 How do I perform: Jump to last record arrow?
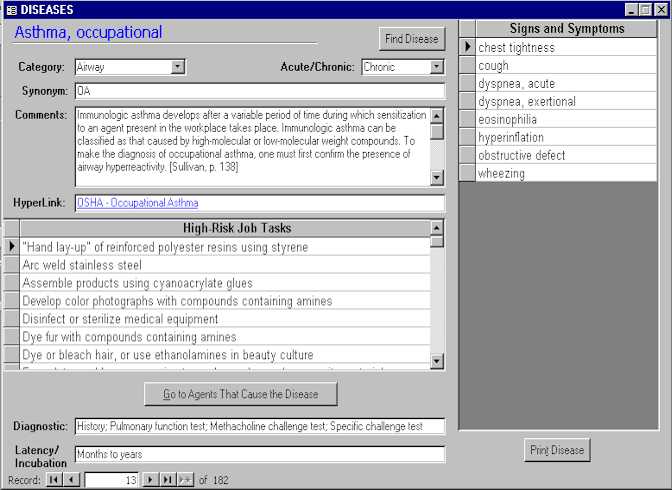(x=167, y=480)
